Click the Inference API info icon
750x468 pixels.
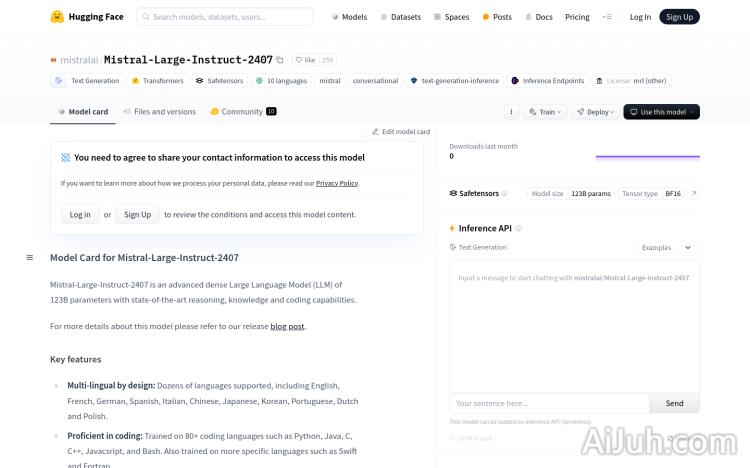point(519,228)
